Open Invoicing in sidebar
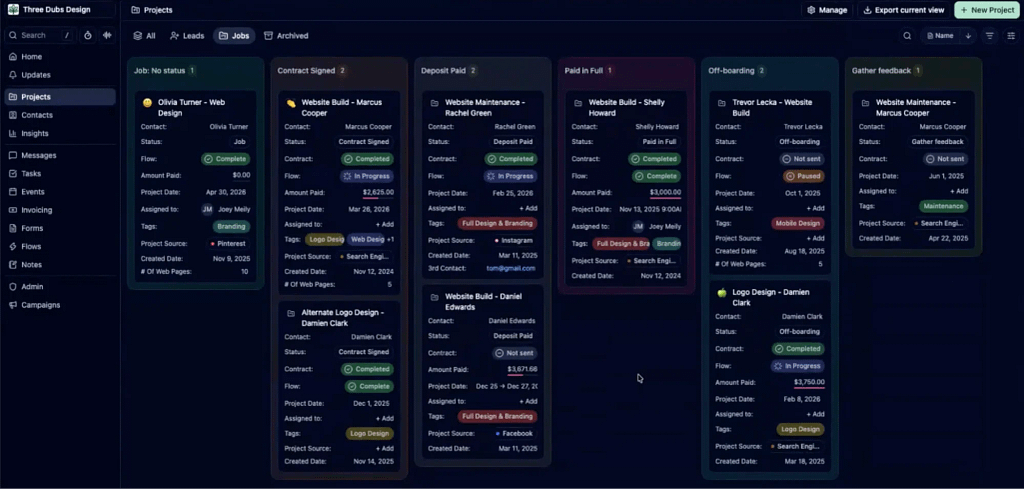Screen dimensions: 1024x489 point(60,210)
